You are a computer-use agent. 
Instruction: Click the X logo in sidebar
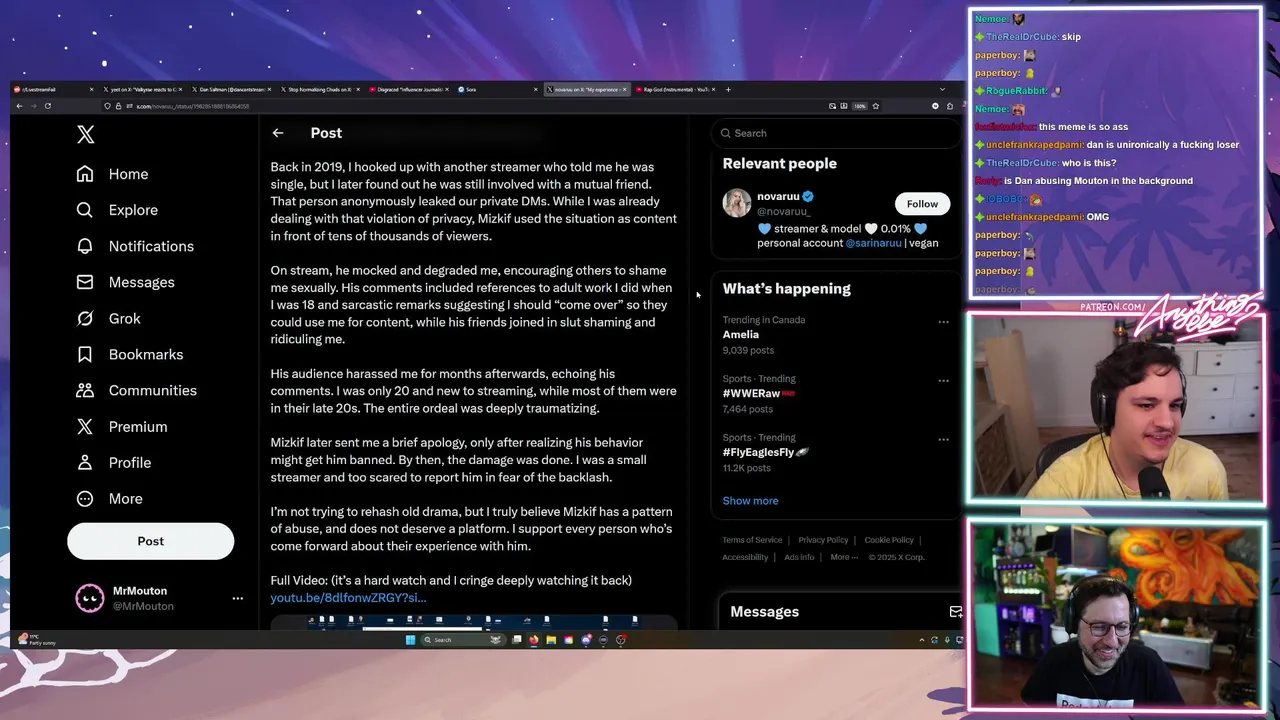(x=86, y=135)
